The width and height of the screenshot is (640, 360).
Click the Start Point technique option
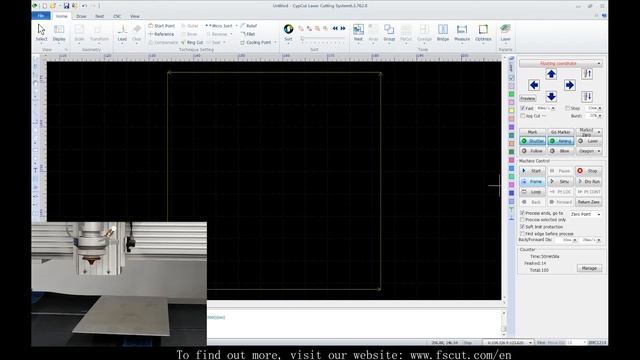162,26
